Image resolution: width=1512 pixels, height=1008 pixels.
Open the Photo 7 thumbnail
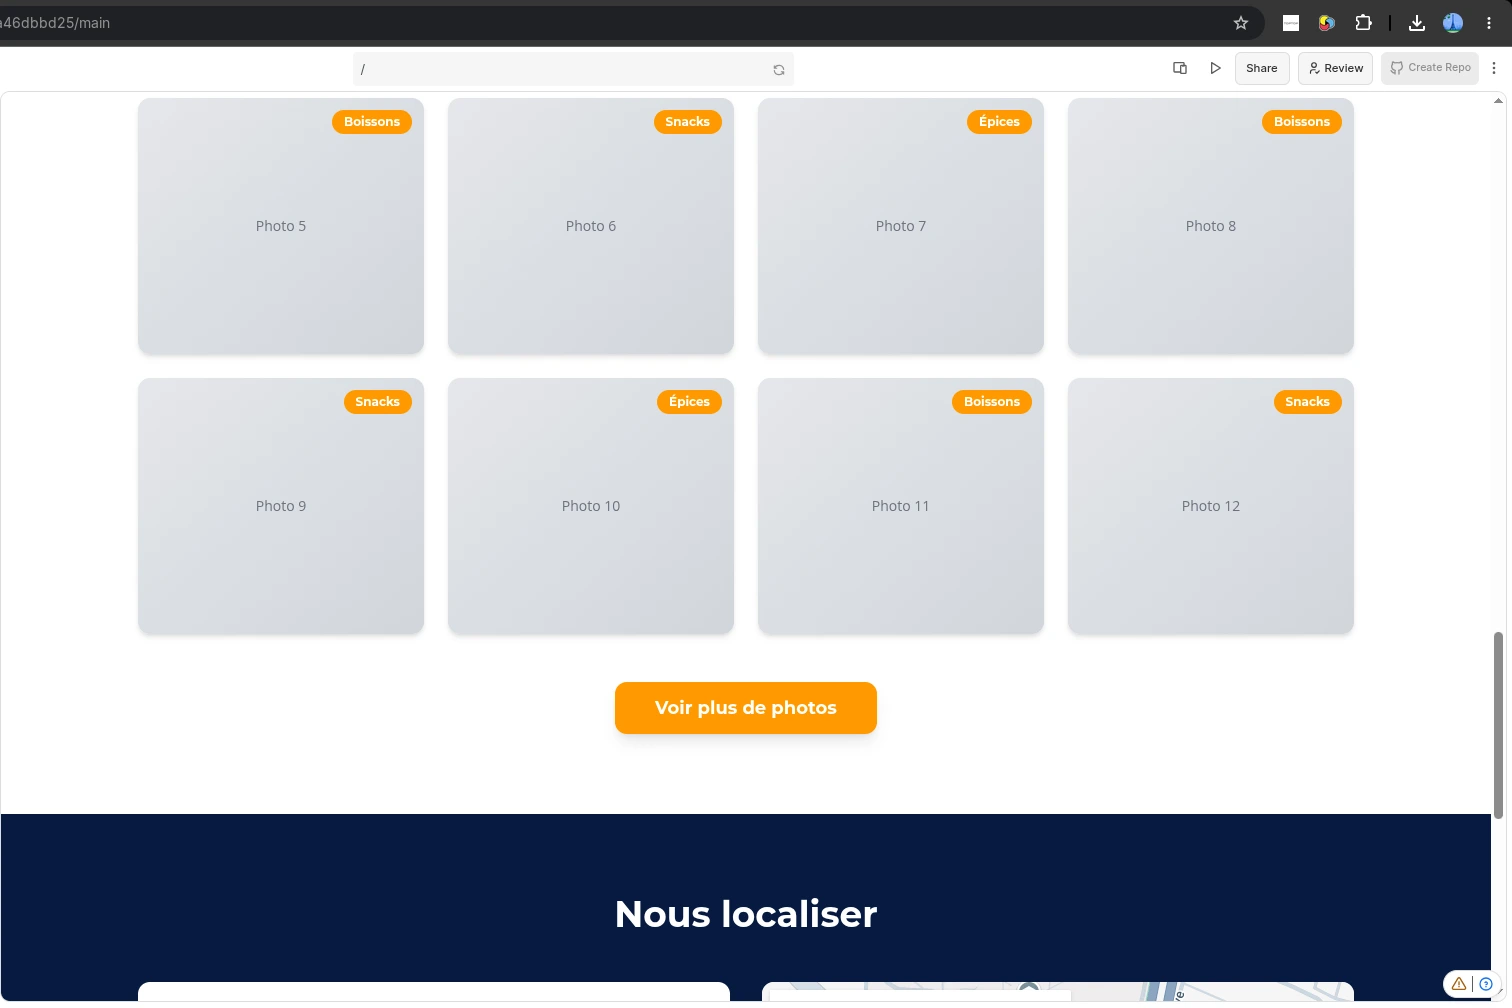(901, 226)
